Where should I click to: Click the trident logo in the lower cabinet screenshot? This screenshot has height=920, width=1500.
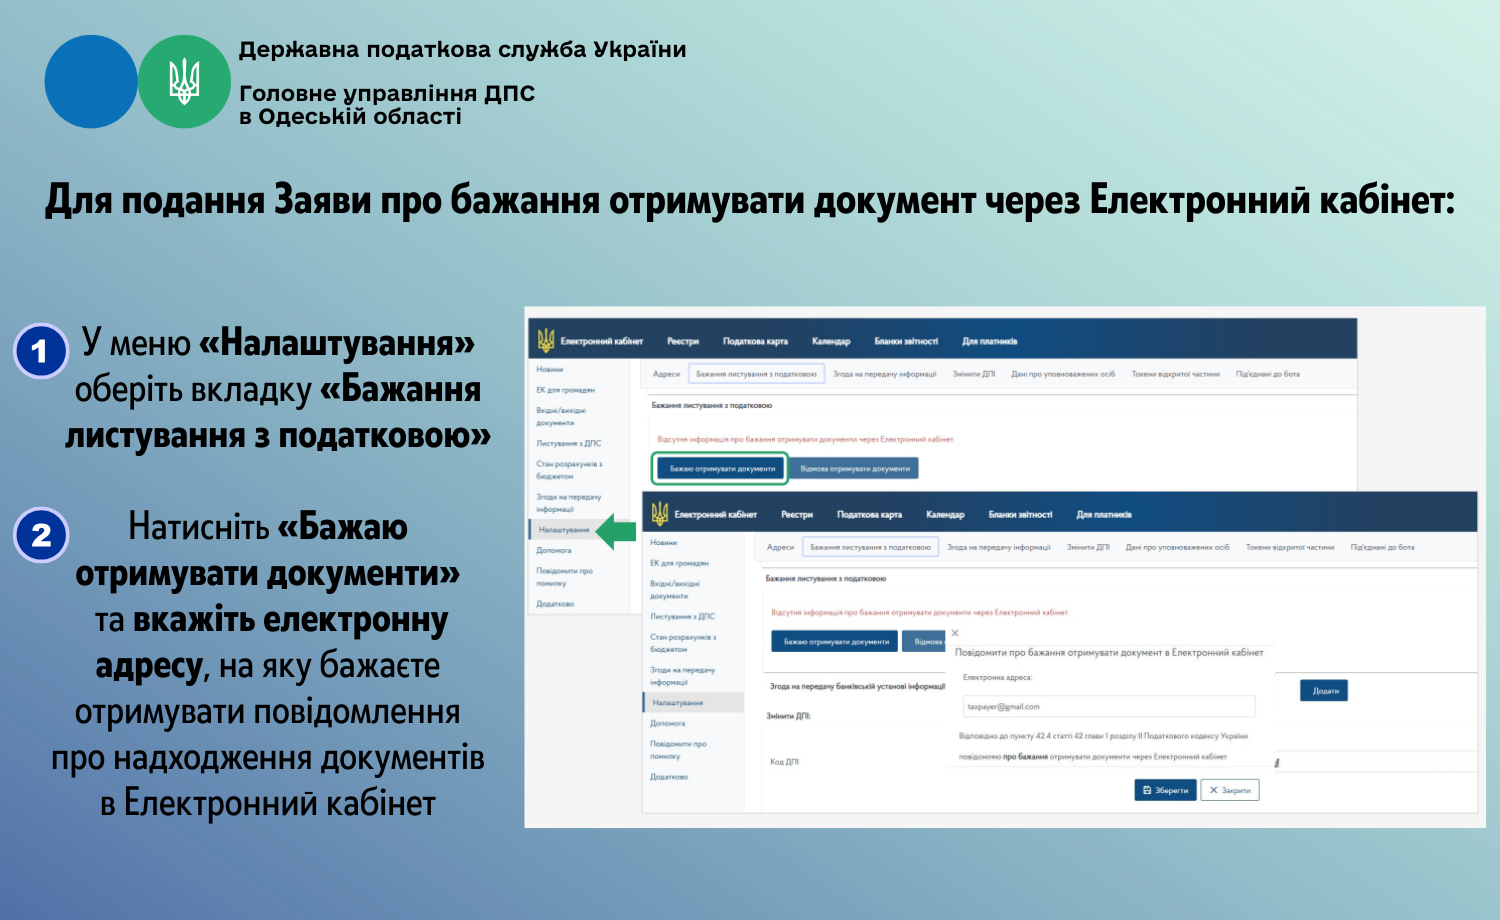point(660,514)
